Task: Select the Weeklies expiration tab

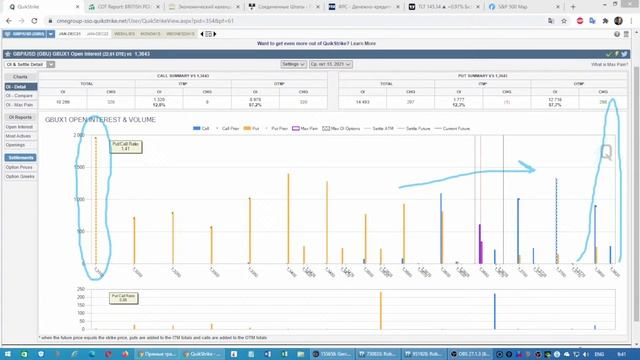Action: 124,34
